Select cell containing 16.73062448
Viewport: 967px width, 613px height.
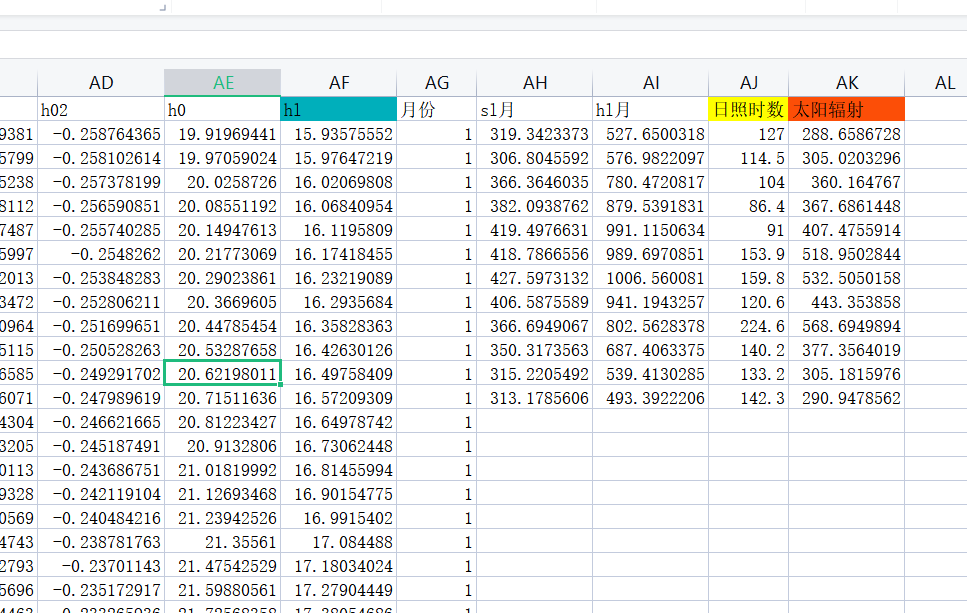point(339,446)
